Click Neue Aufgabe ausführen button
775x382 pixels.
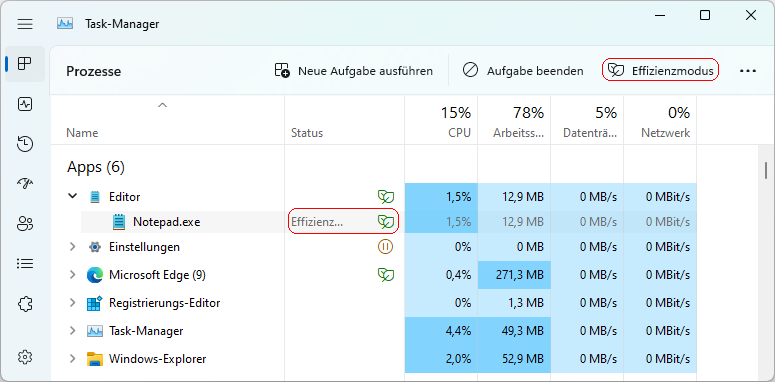pyautogui.click(x=354, y=71)
